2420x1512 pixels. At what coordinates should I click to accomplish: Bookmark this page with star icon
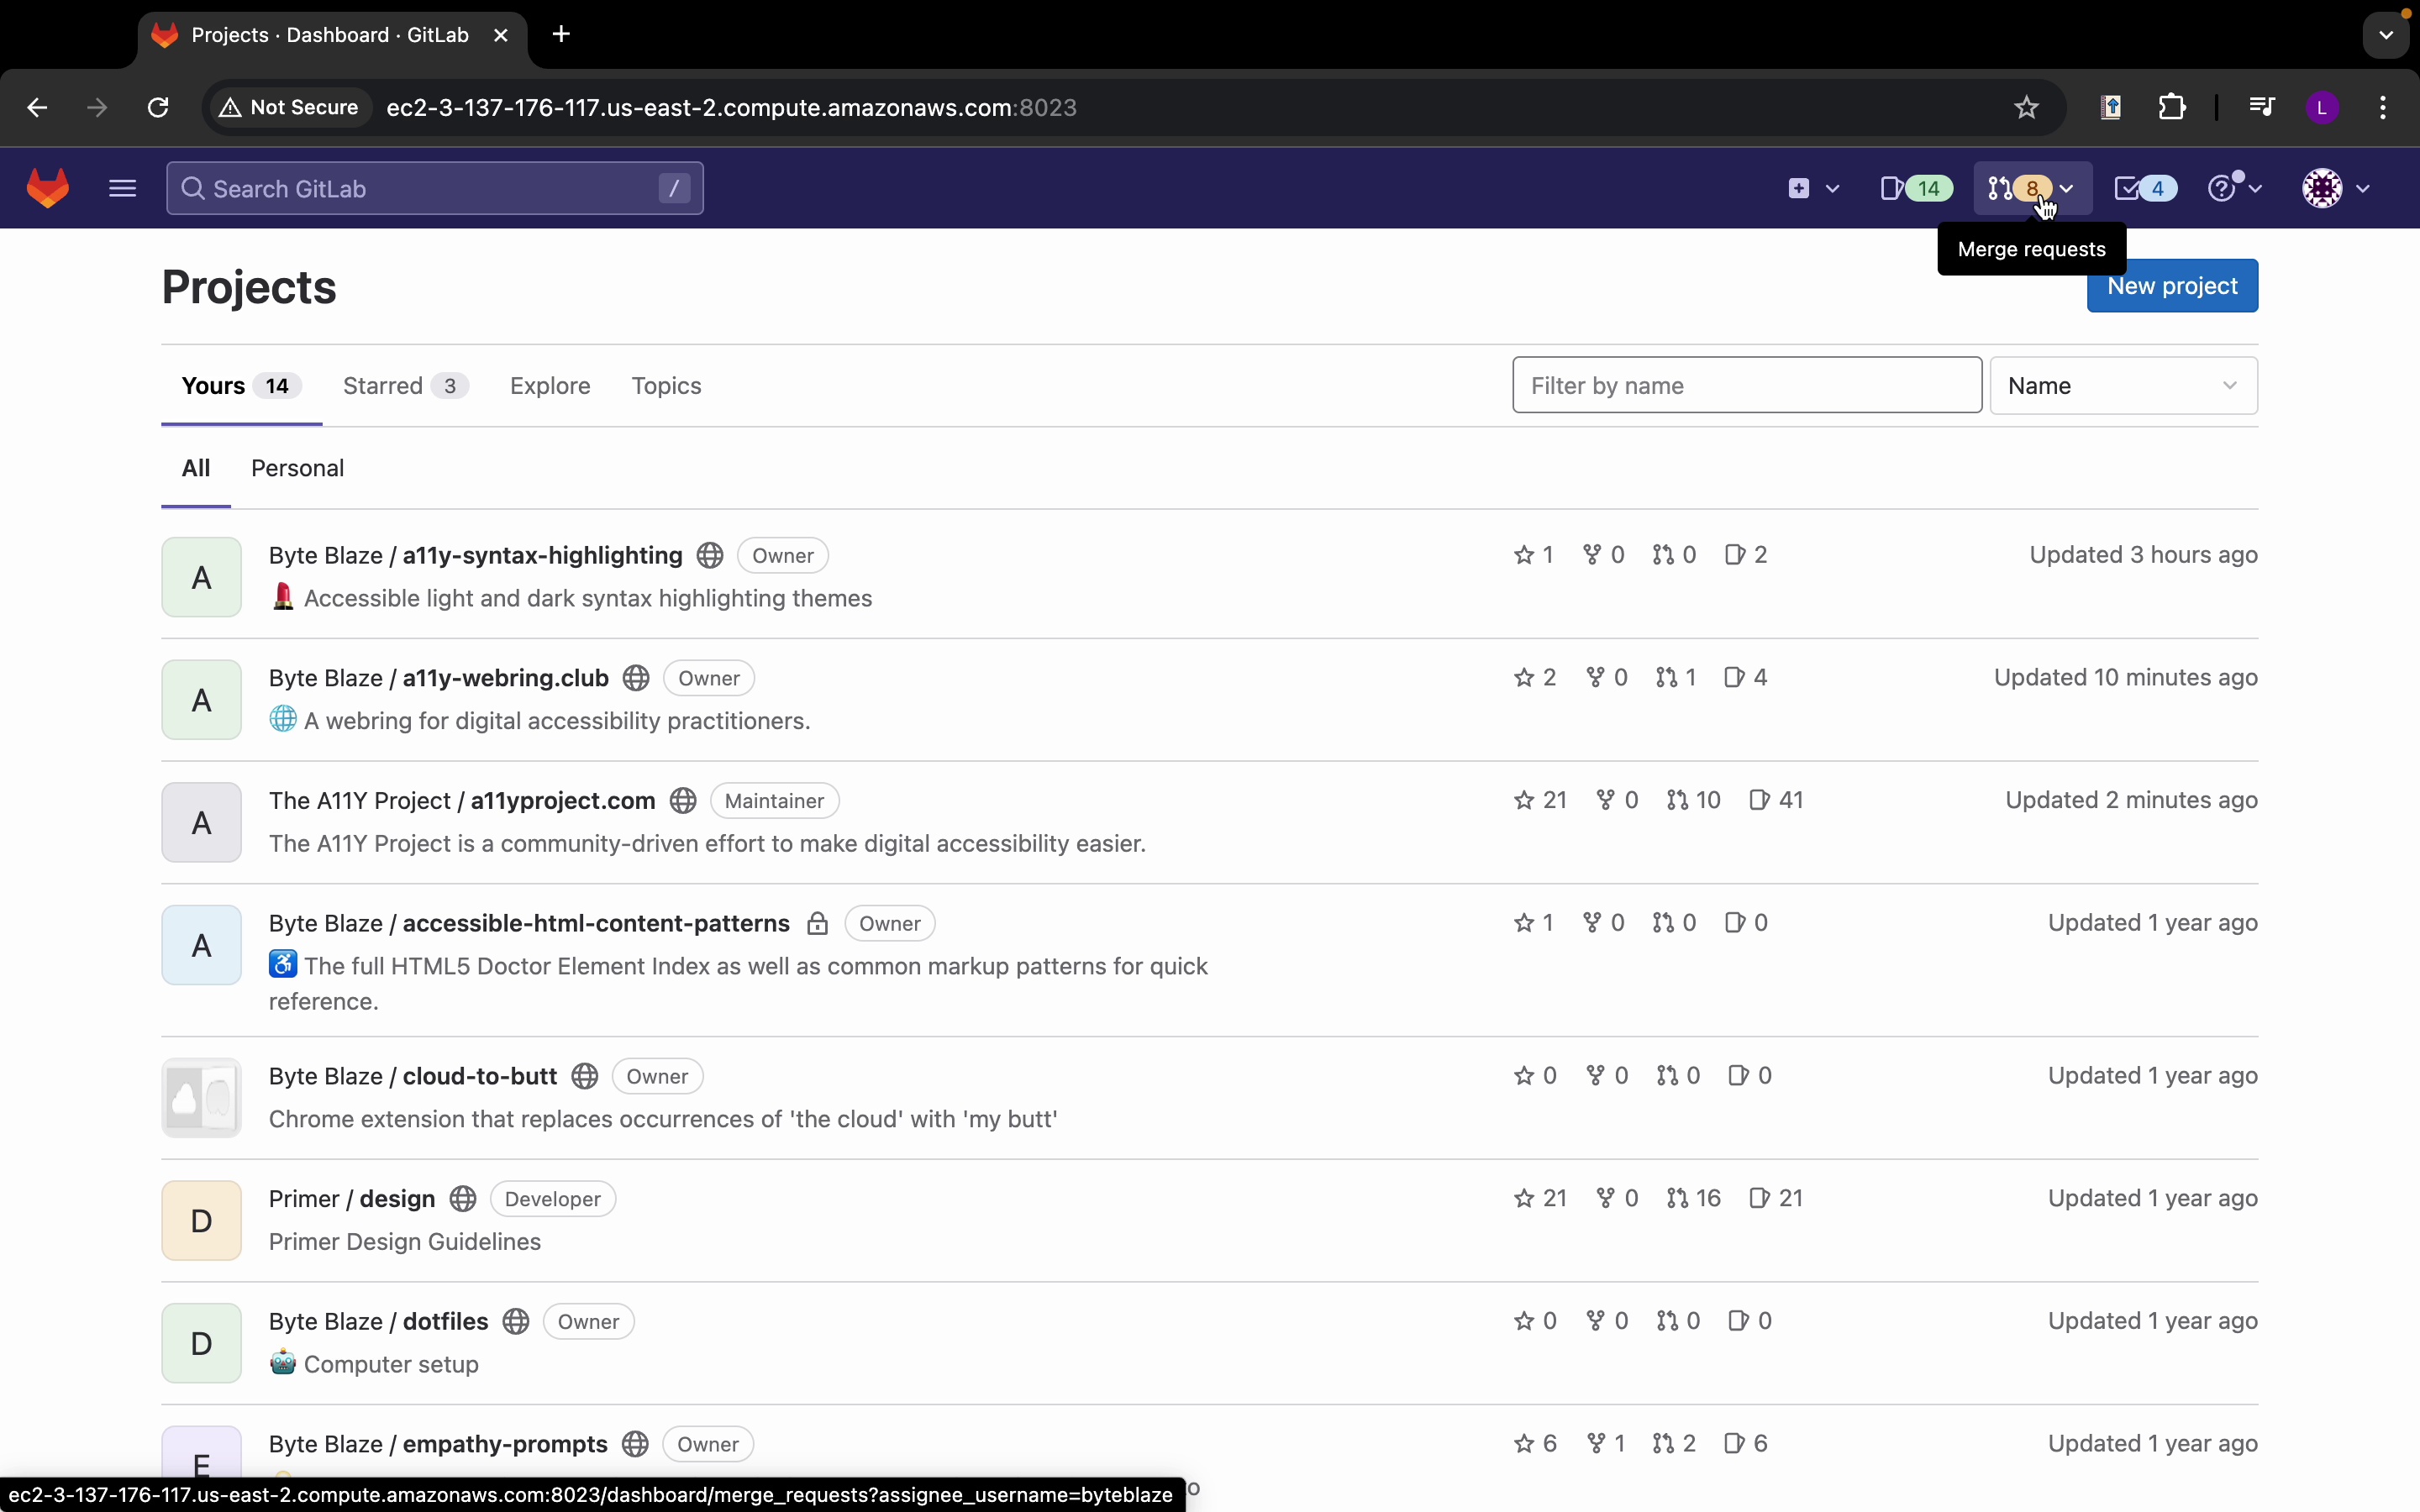tap(2026, 108)
